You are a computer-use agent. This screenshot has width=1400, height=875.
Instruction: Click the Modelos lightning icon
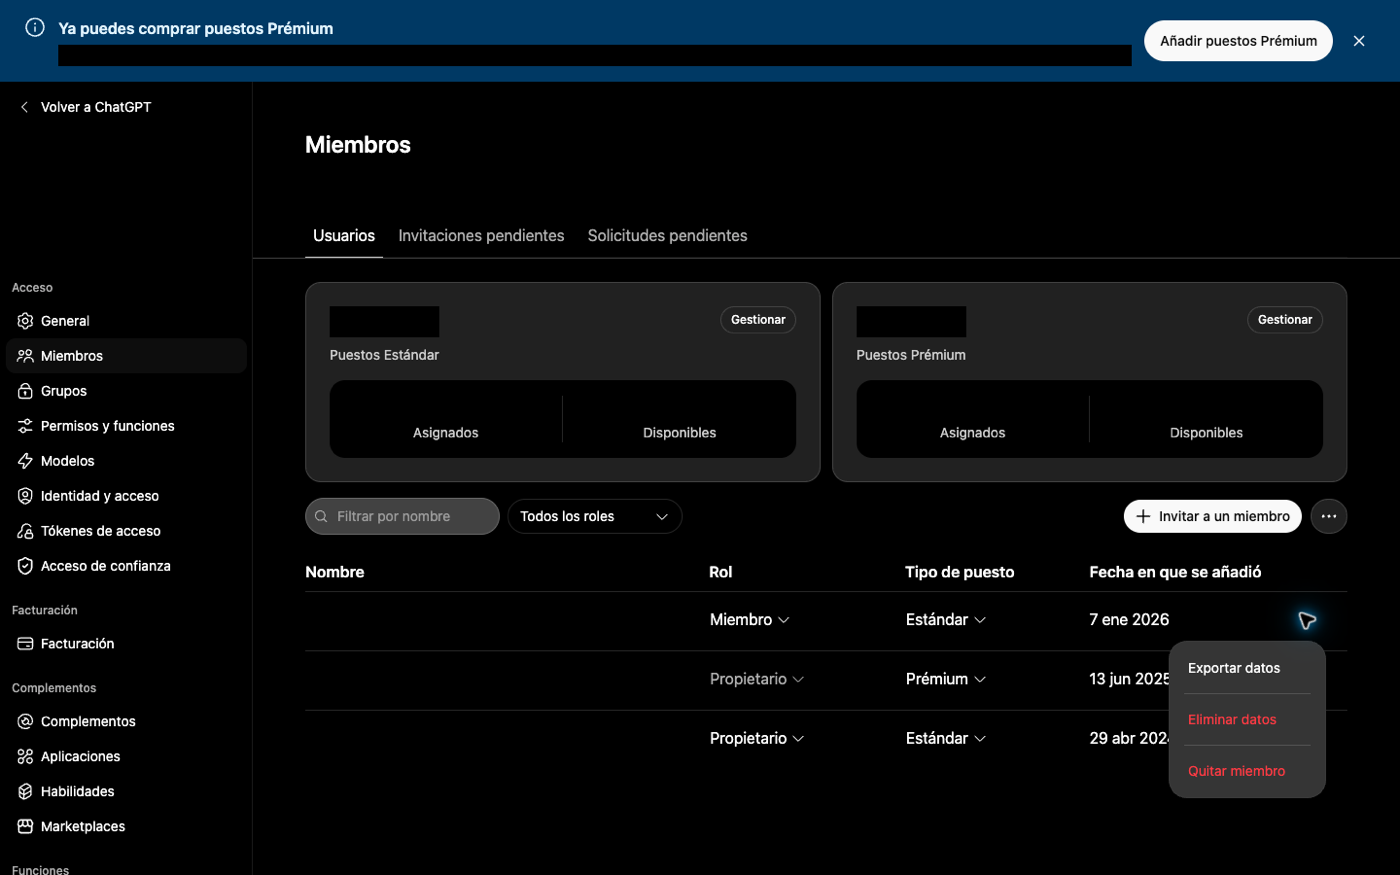(x=25, y=461)
